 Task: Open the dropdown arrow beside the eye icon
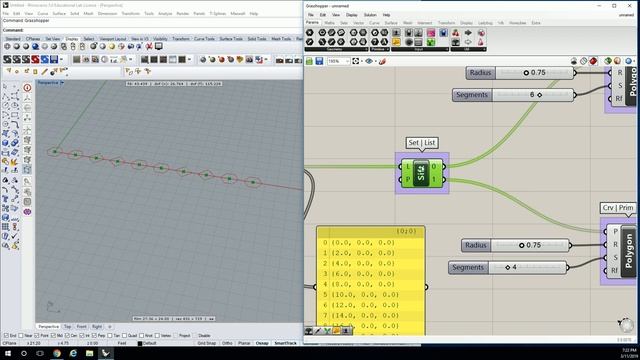(x=376, y=61)
